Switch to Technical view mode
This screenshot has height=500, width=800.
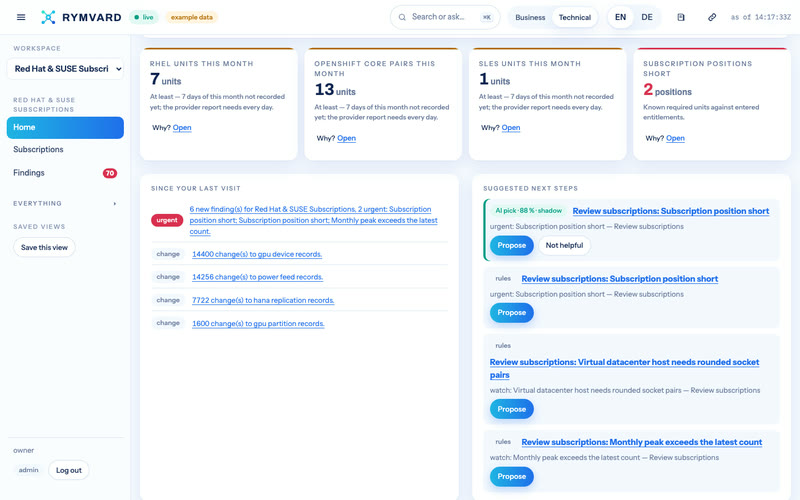click(x=574, y=17)
